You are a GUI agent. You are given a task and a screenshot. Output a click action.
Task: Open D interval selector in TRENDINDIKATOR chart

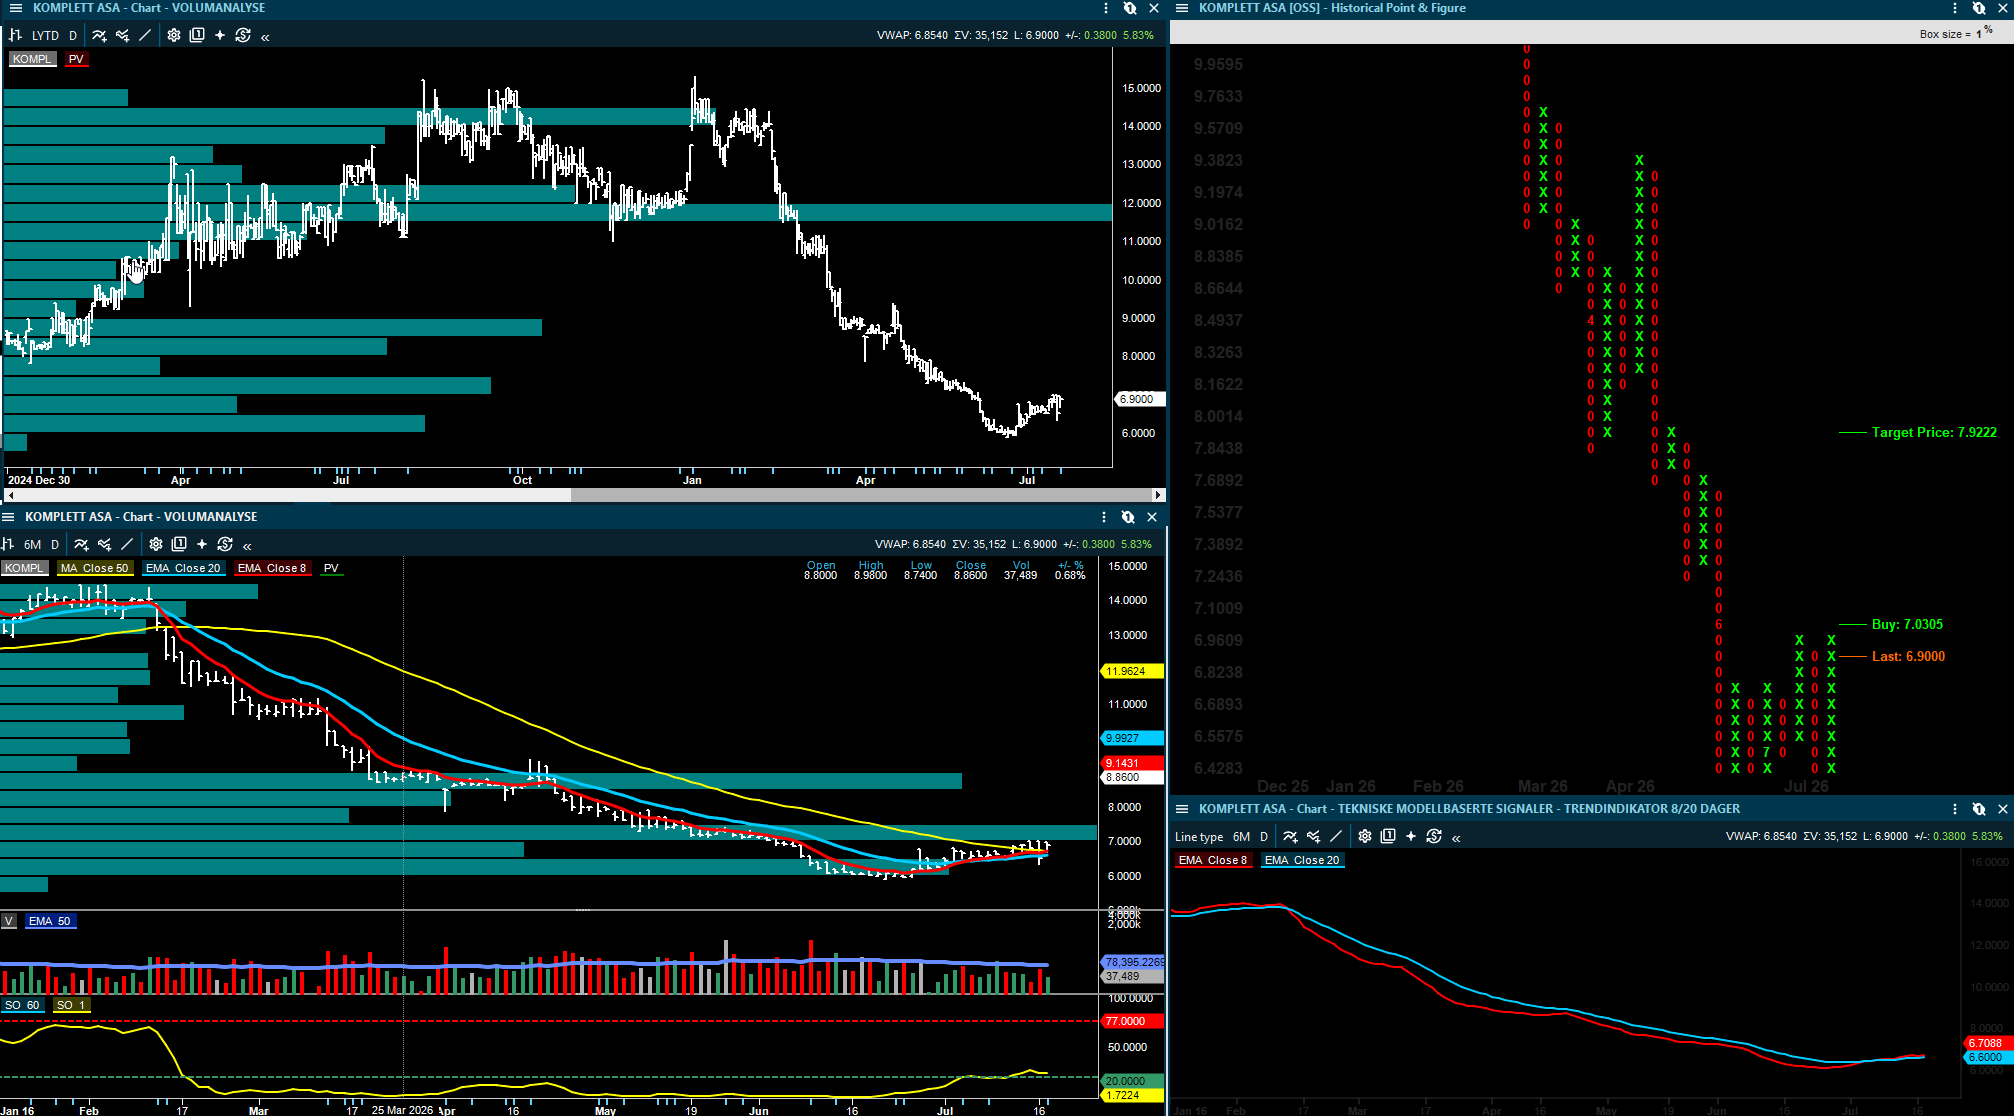(x=1264, y=837)
